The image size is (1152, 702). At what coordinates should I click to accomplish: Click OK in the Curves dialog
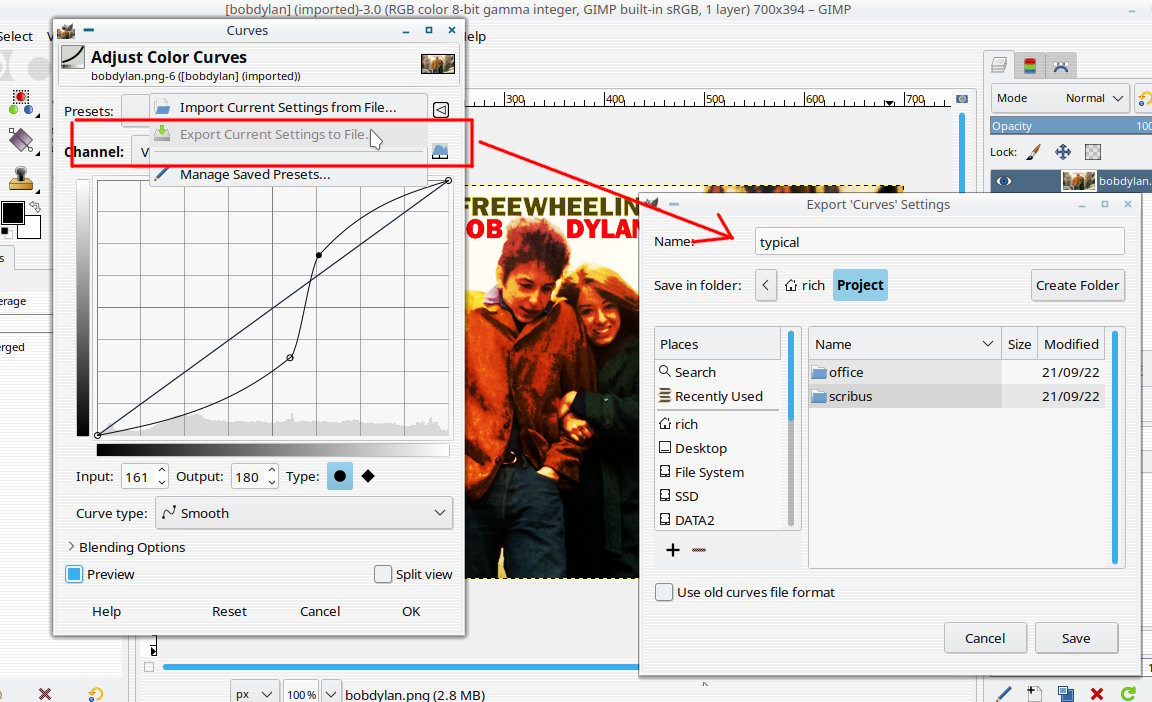pyautogui.click(x=411, y=611)
